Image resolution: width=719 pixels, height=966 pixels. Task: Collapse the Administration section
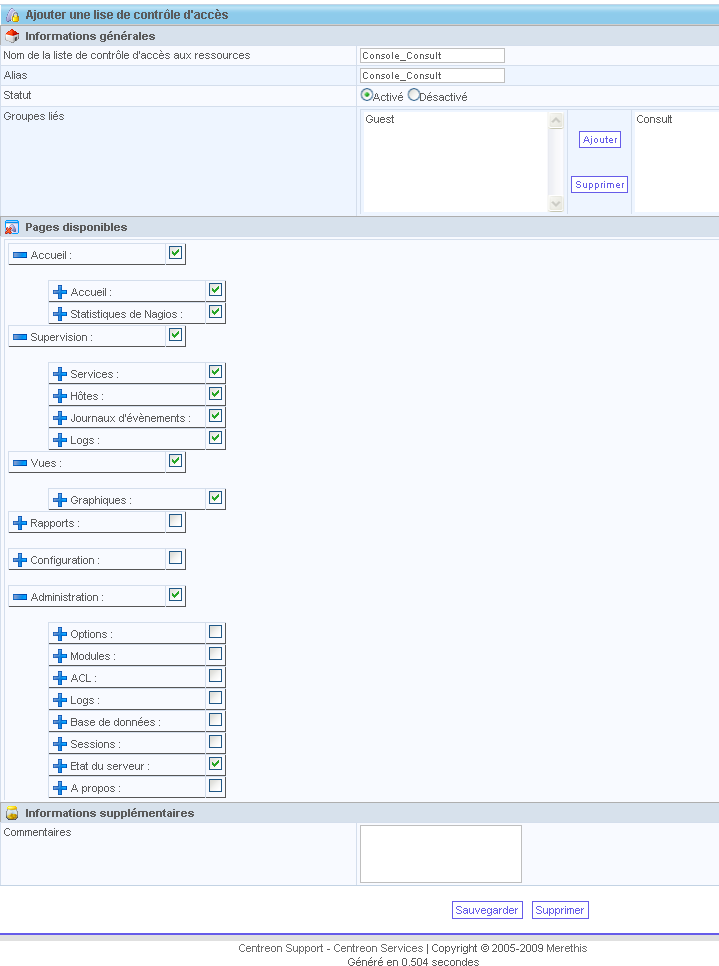click(x=20, y=597)
